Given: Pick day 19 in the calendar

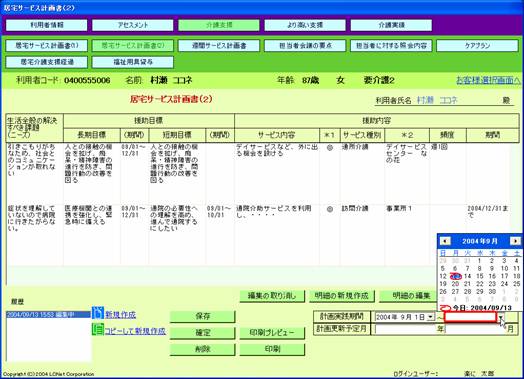Looking at the screenshot, I should point(443,284).
